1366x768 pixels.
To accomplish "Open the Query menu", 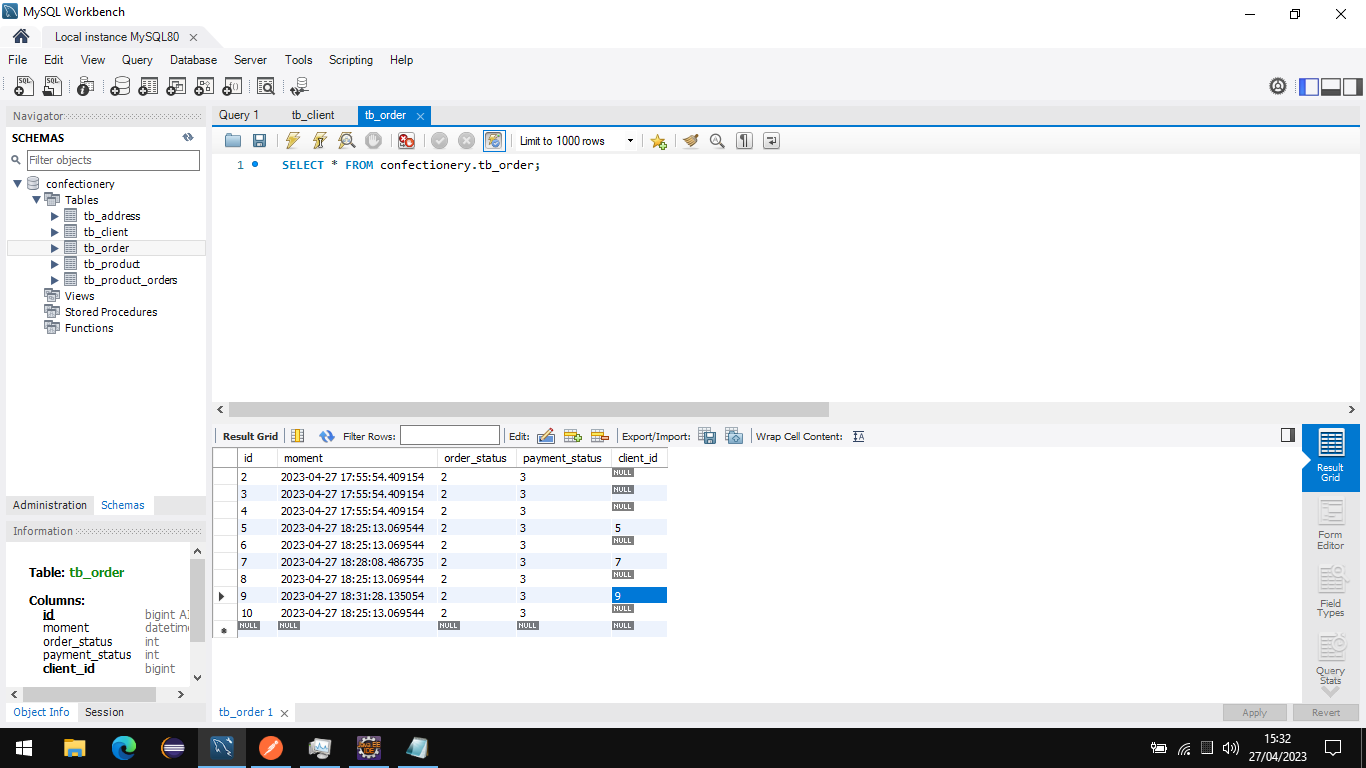I will pos(137,60).
